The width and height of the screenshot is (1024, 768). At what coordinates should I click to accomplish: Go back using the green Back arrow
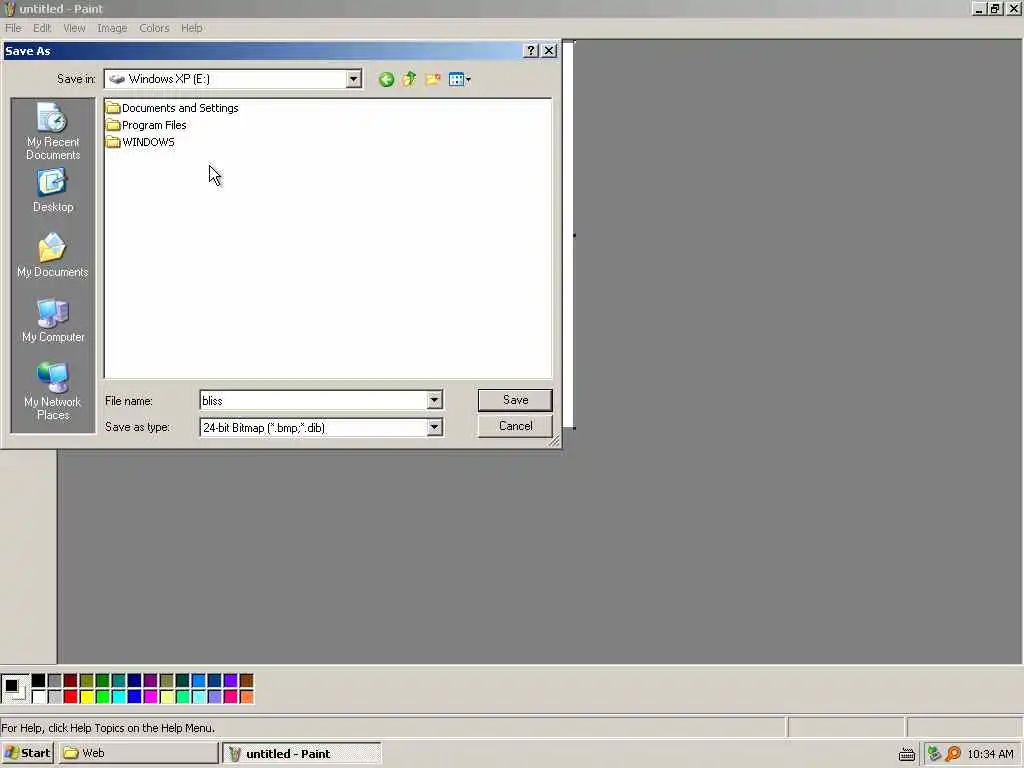pyautogui.click(x=386, y=80)
